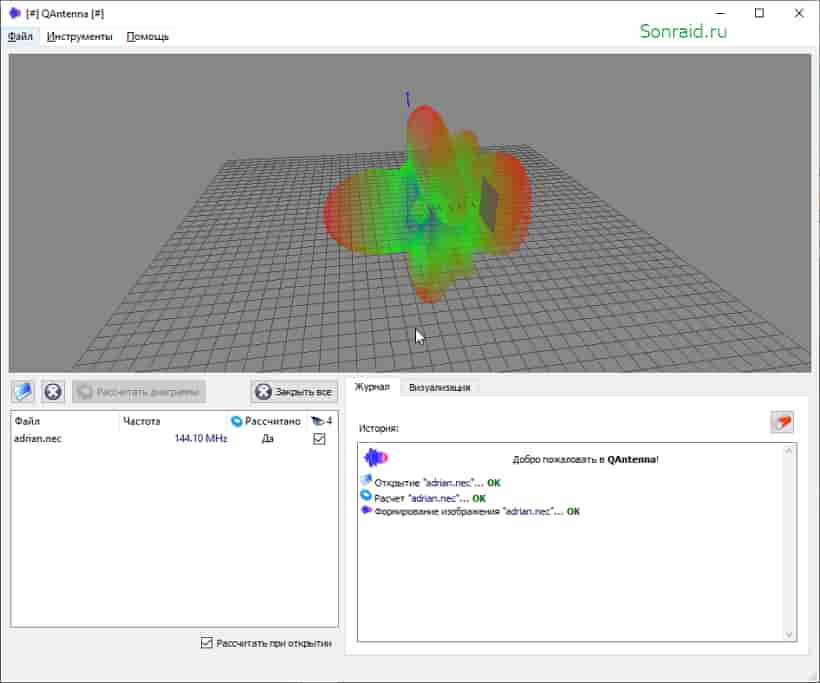
Task: Click the Открытие "adrian.nec" log entry
Action: (x=431, y=482)
